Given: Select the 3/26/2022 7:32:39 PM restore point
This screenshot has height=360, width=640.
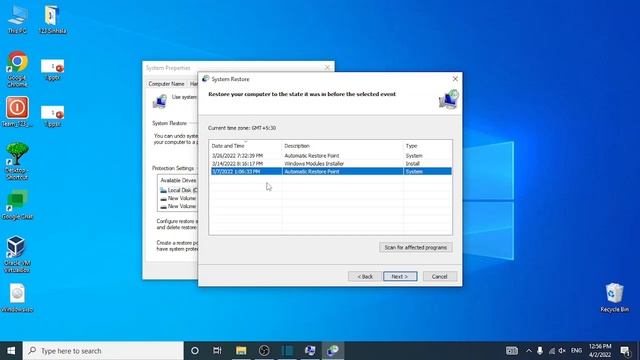Looking at the screenshot, I should pos(331,156).
